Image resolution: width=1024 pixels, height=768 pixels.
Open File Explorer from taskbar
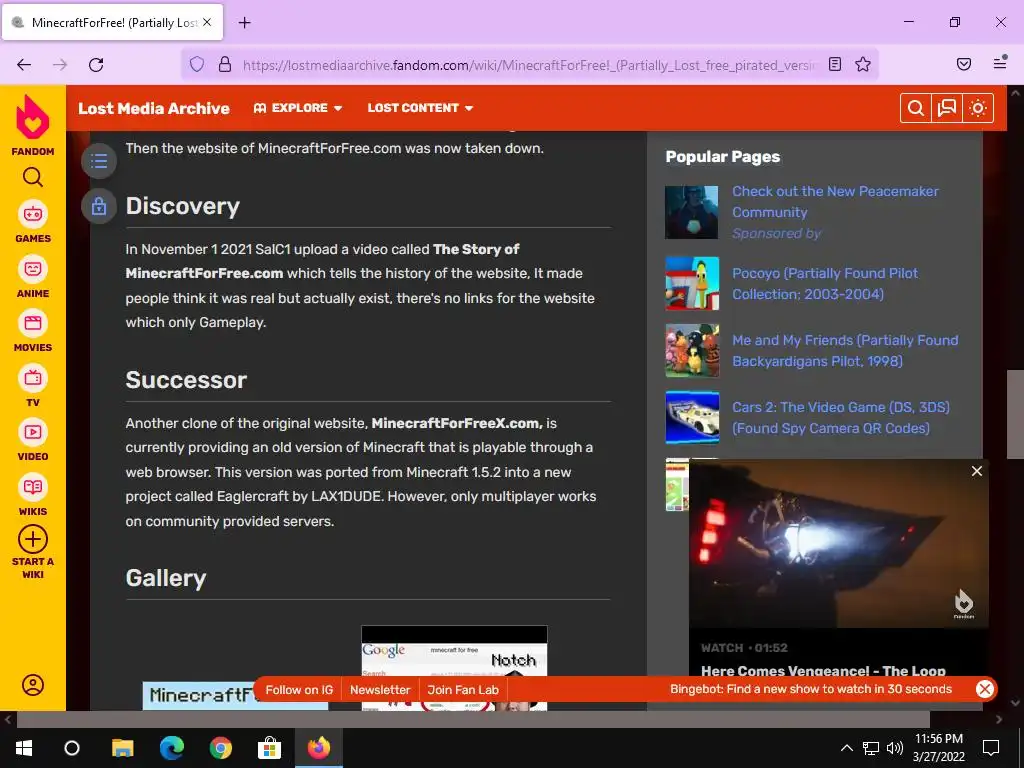click(x=122, y=748)
